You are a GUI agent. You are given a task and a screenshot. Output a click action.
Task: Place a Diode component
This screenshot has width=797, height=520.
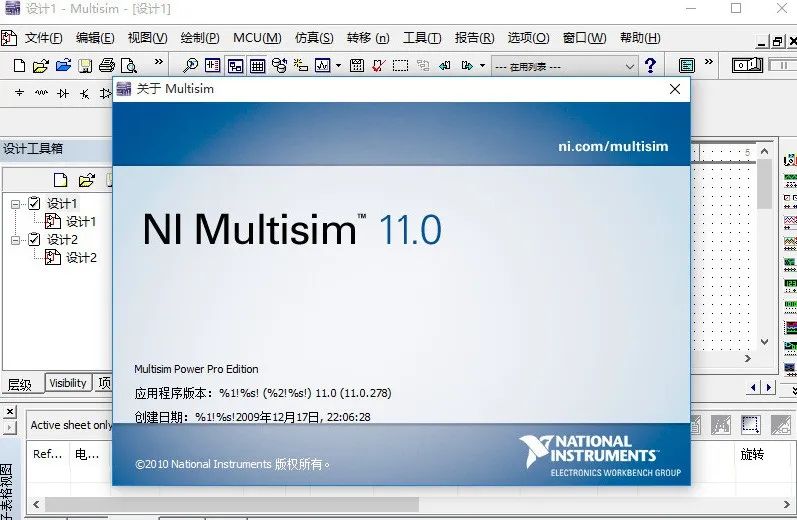click(63, 94)
